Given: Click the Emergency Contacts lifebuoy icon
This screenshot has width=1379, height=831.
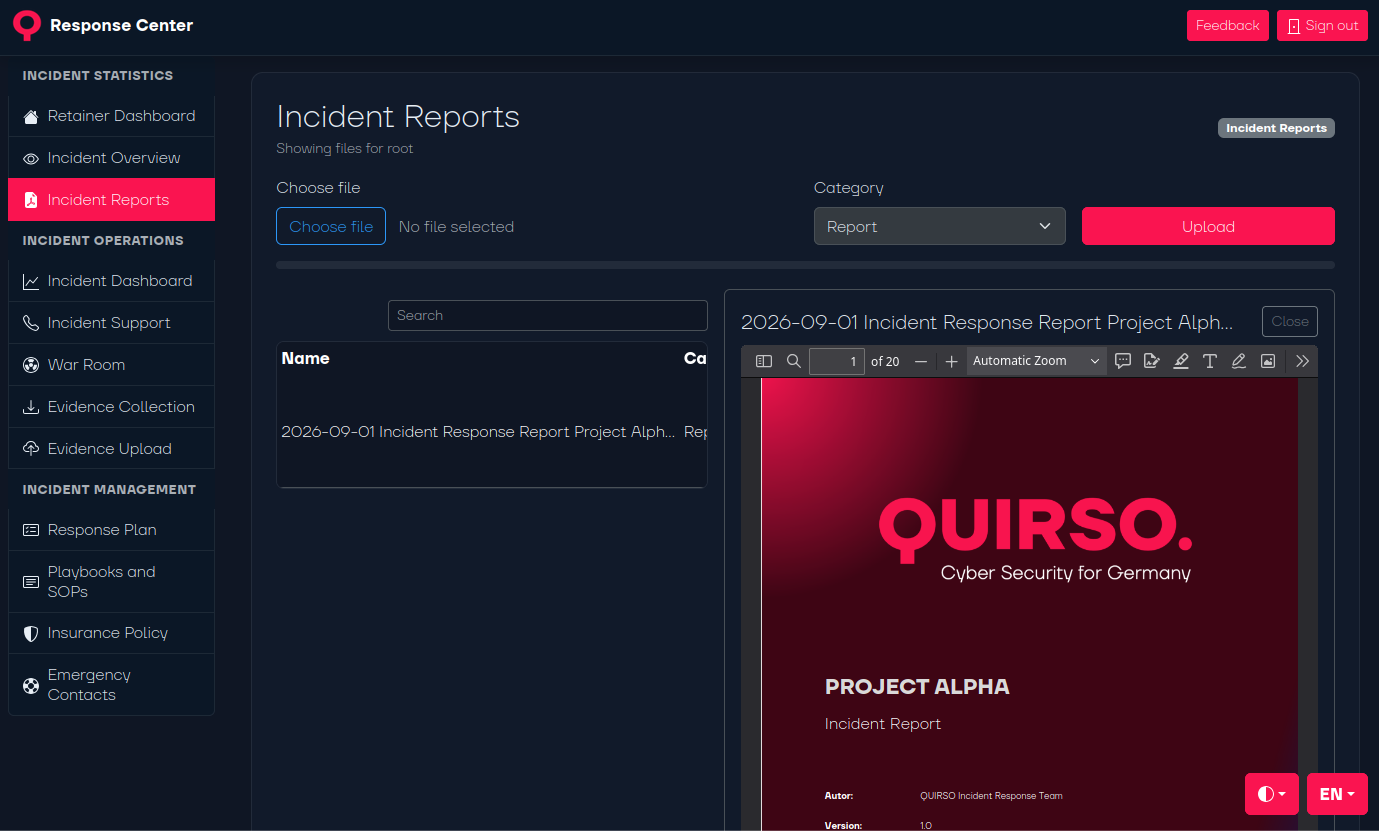Looking at the screenshot, I should (x=31, y=685).
